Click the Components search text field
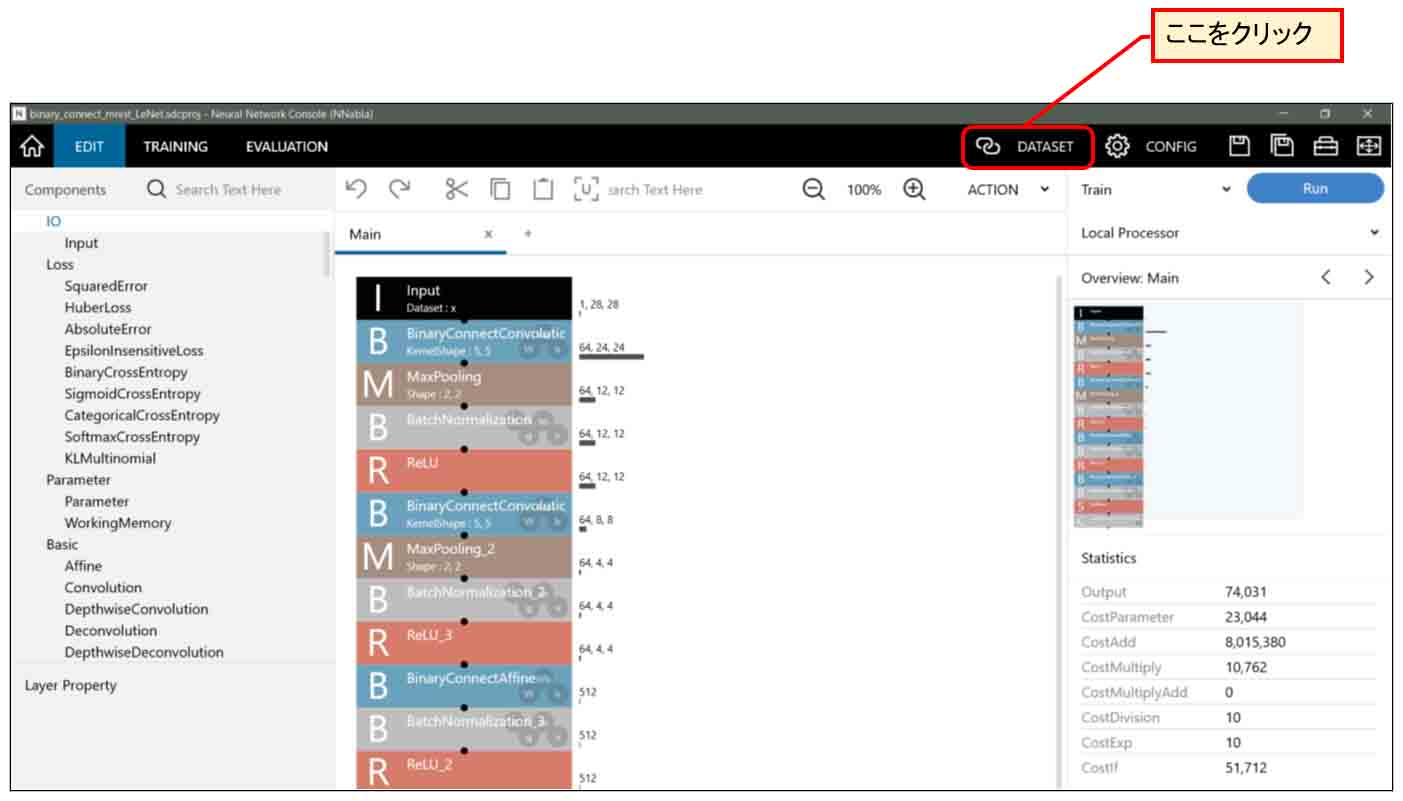This screenshot has width=1403, height=801. pos(228,190)
